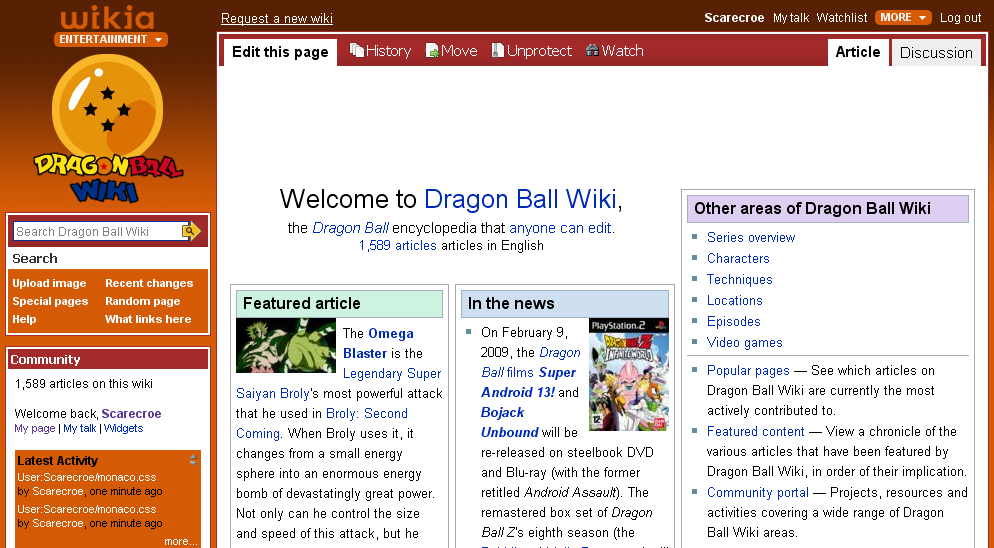994x548 pixels.
Task: Open the Omega Blaster article link
Action: tap(378, 343)
